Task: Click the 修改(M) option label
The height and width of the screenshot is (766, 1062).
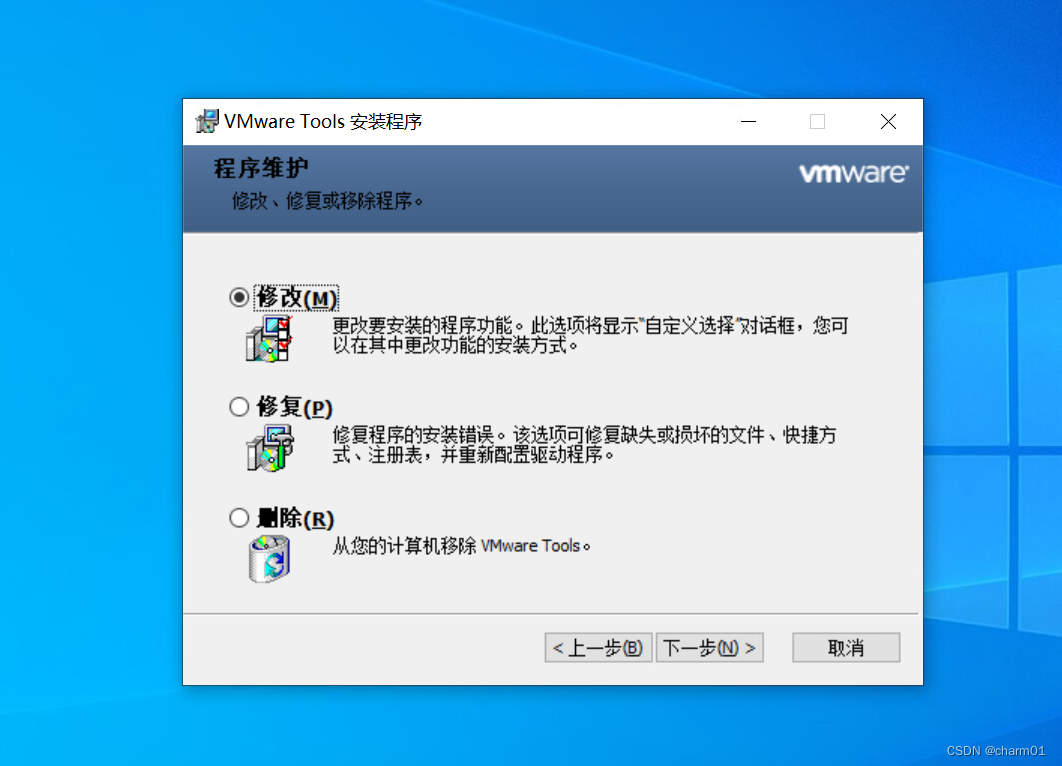Action: [x=296, y=298]
